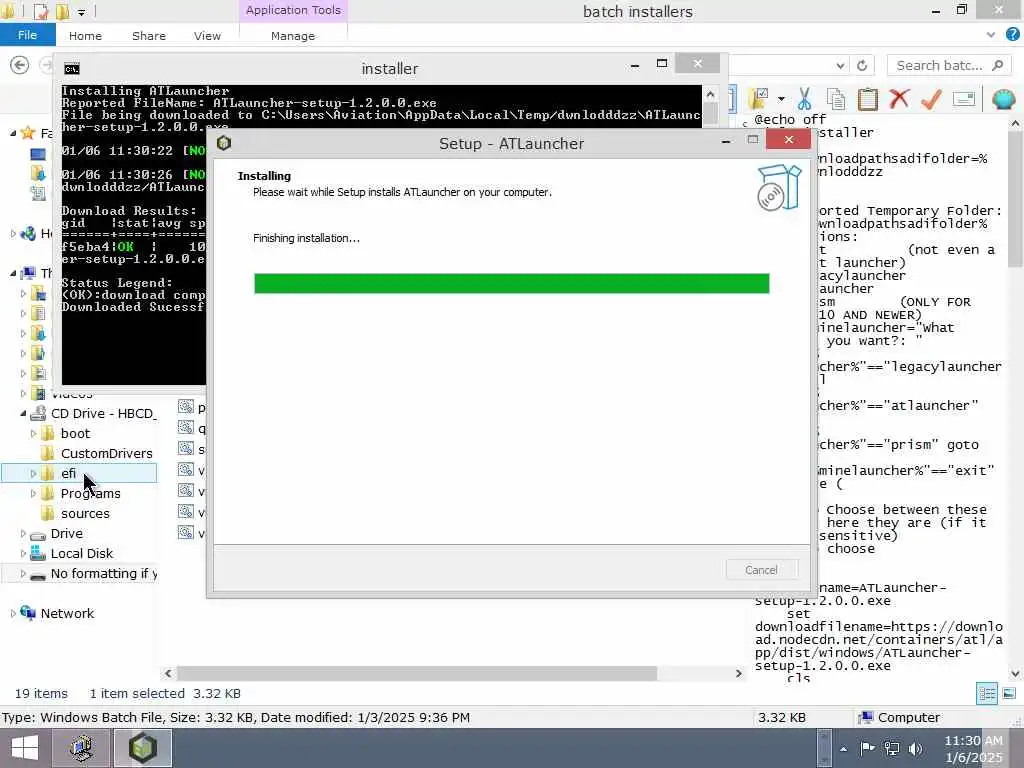The width and height of the screenshot is (1024, 768).
Task: Maximize the installer console window
Action: tap(662, 63)
